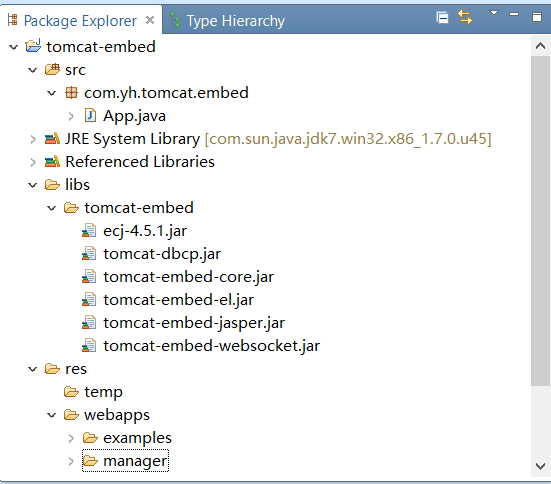Click the tomcat-embed project icon
551x484 pixels.
pos(33,46)
